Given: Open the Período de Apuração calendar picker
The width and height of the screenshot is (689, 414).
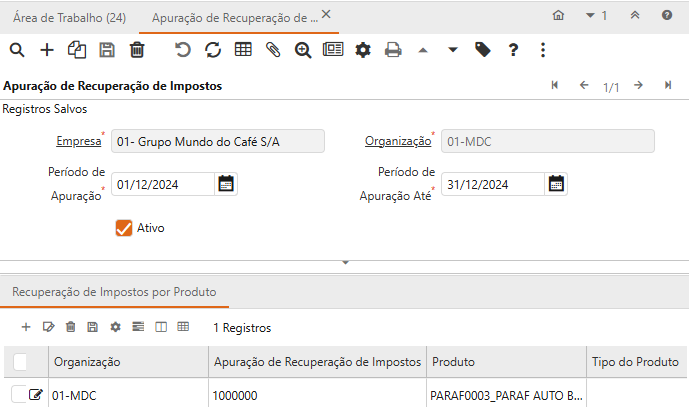Looking at the screenshot, I should pos(226,184).
